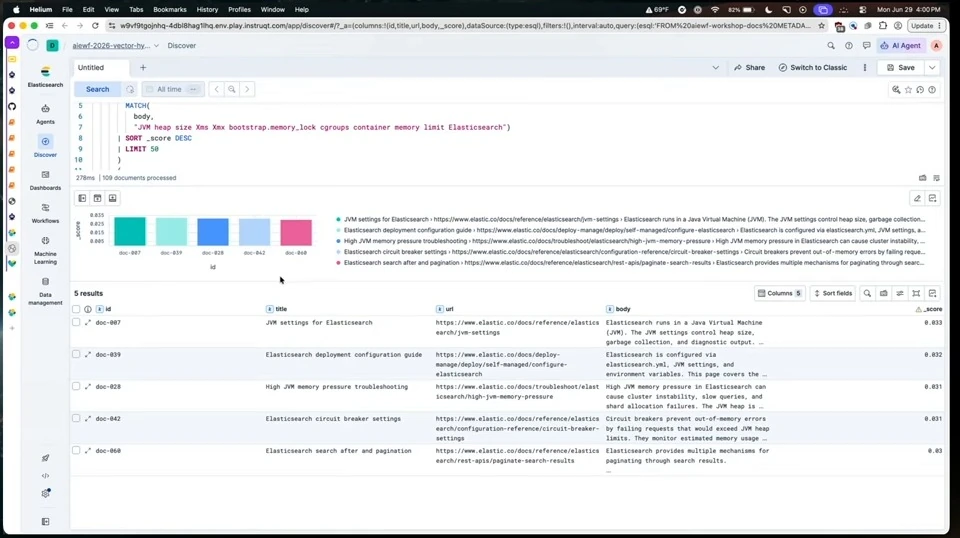Open the Bookmarks menu in menu bar
The height and width of the screenshot is (538, 960).
click(170, 9)
